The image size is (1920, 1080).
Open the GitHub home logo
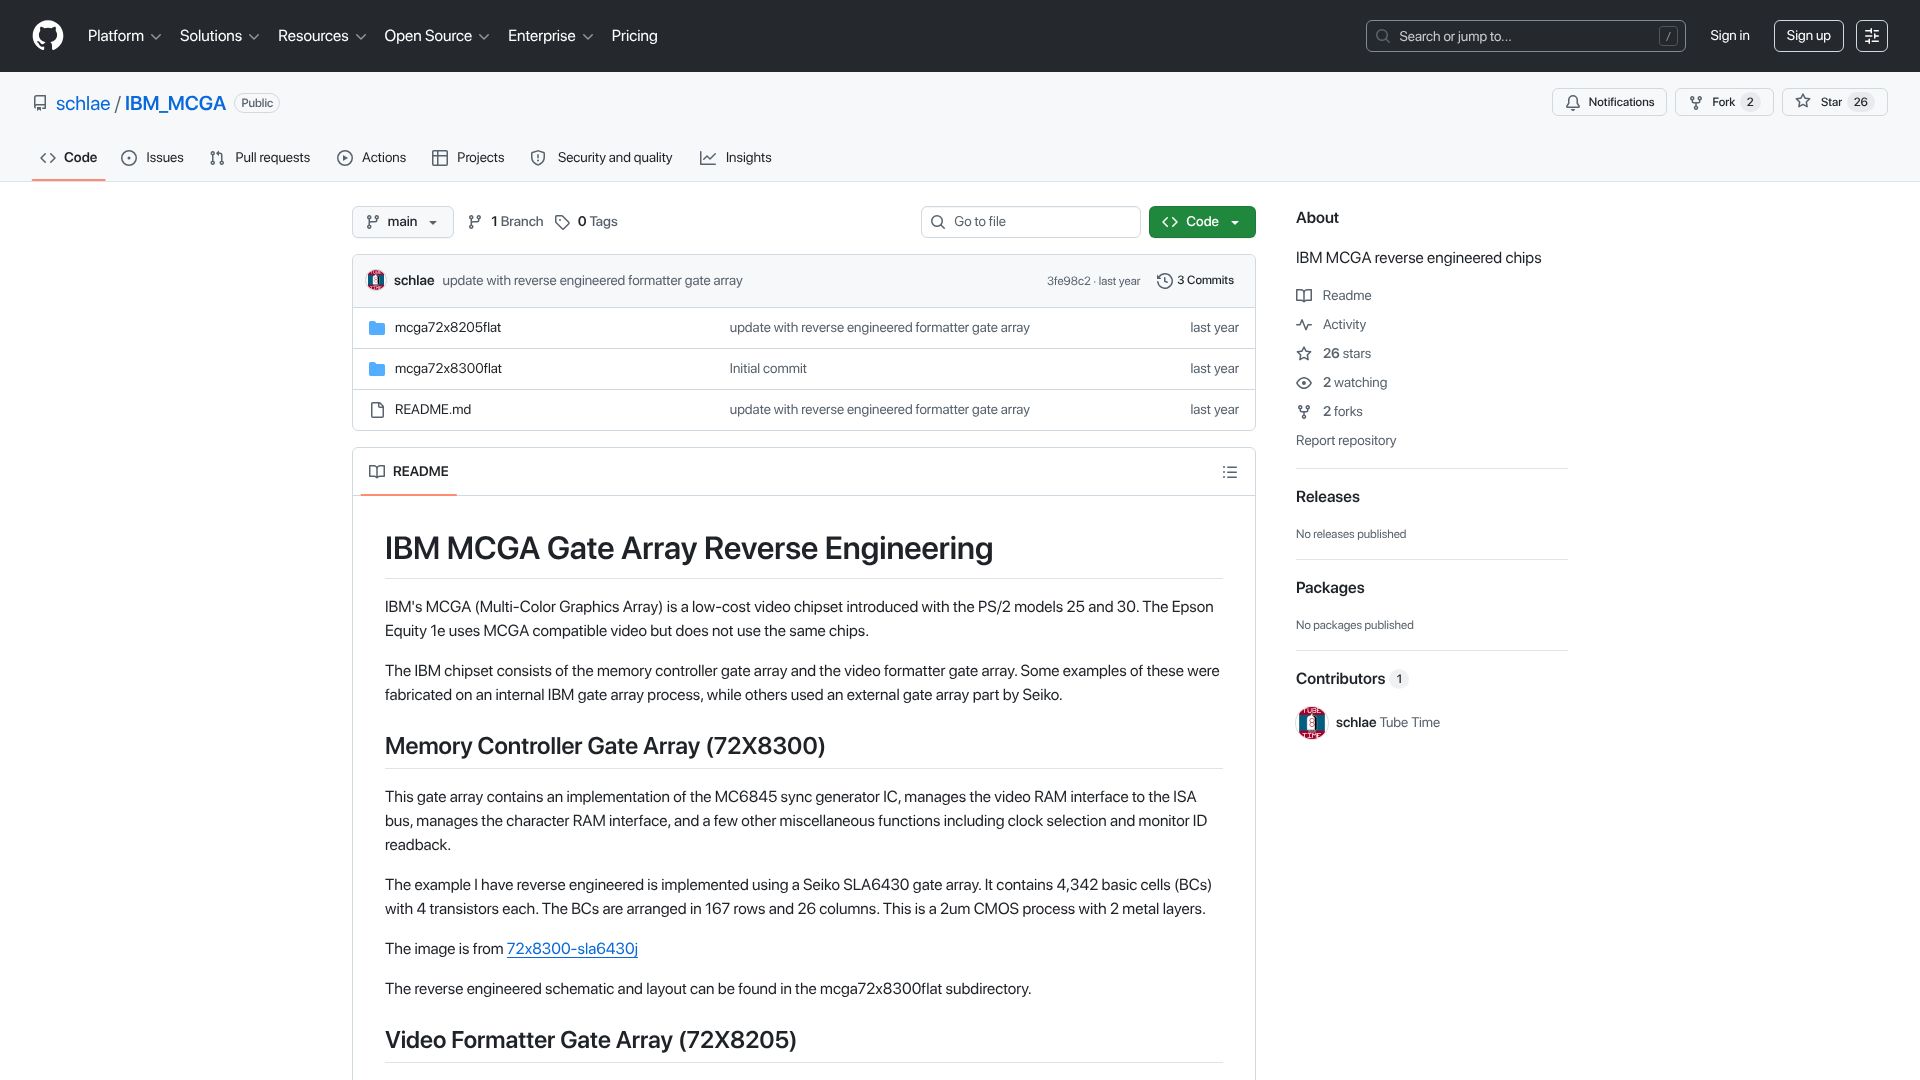click(48, 36)
